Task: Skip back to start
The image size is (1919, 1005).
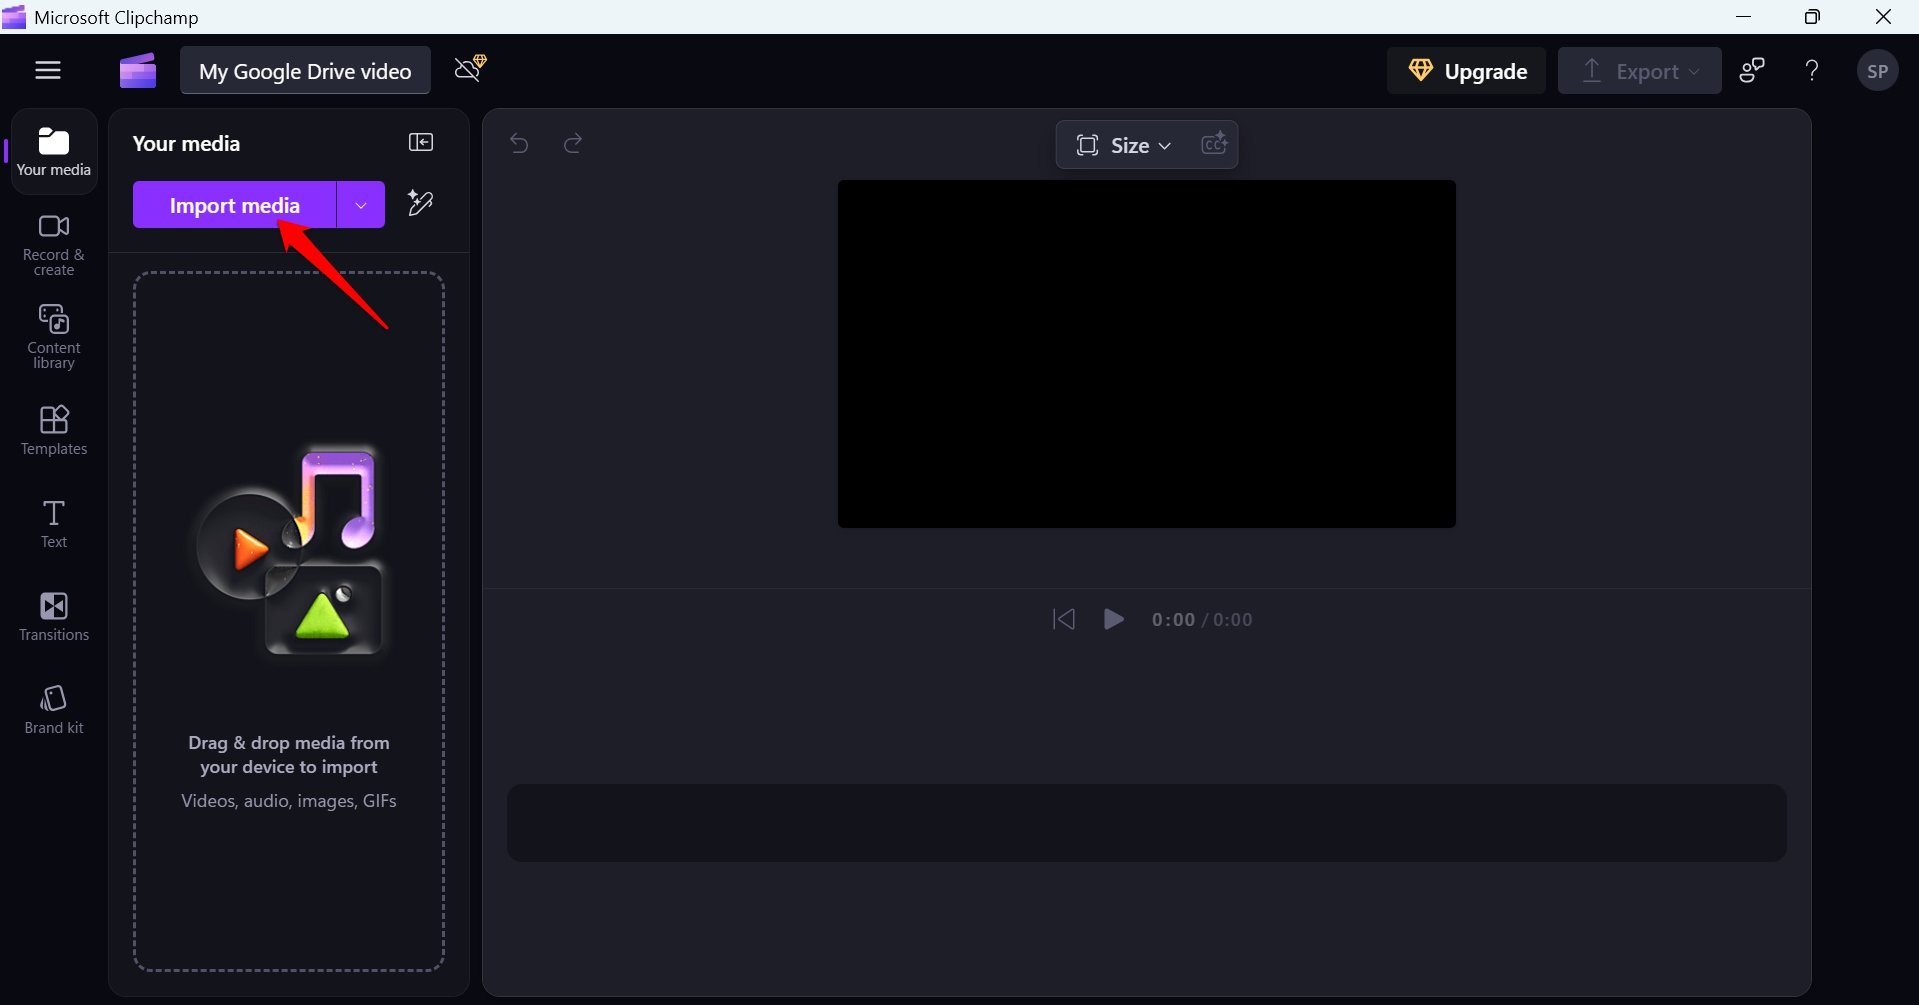Action: click(1064, 620)
